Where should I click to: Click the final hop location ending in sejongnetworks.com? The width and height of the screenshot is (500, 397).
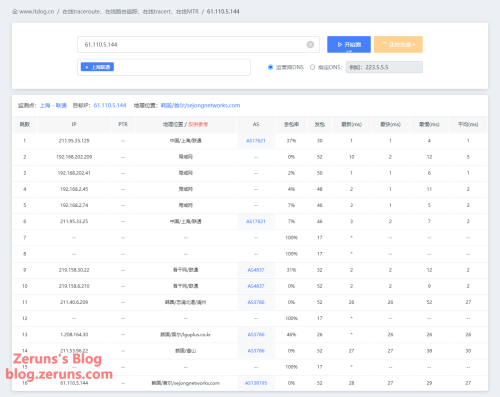click(185, 383)
